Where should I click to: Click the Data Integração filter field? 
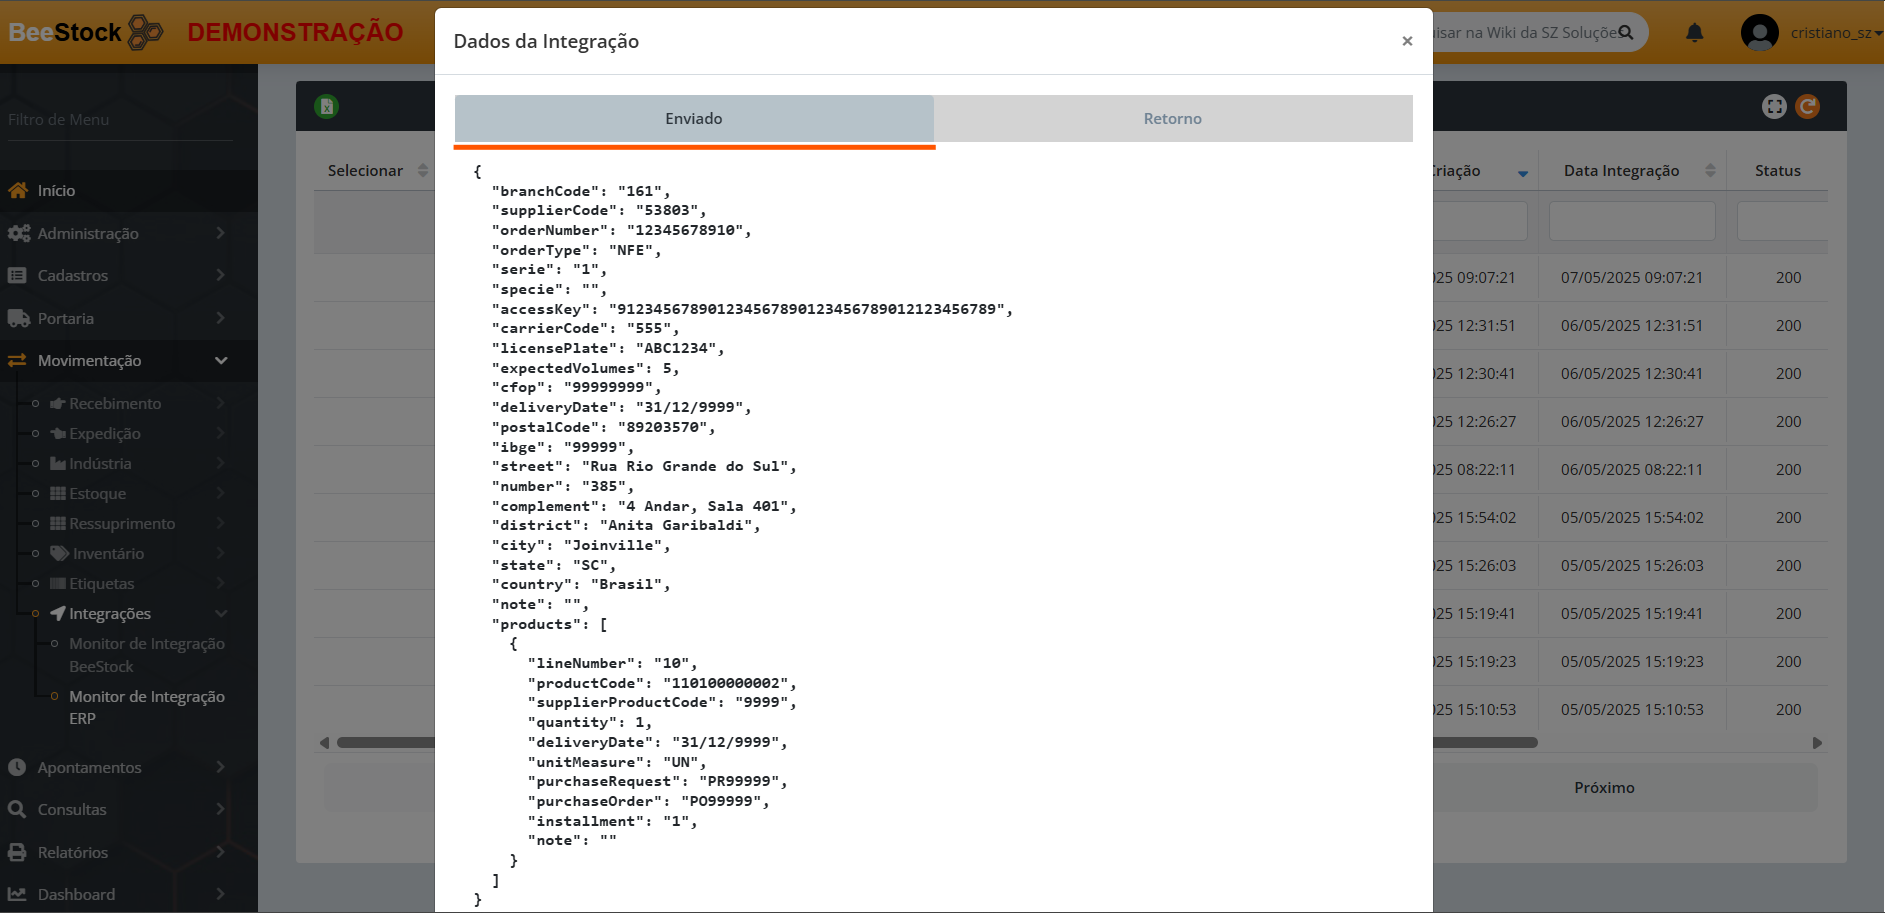click(1631, 221)
